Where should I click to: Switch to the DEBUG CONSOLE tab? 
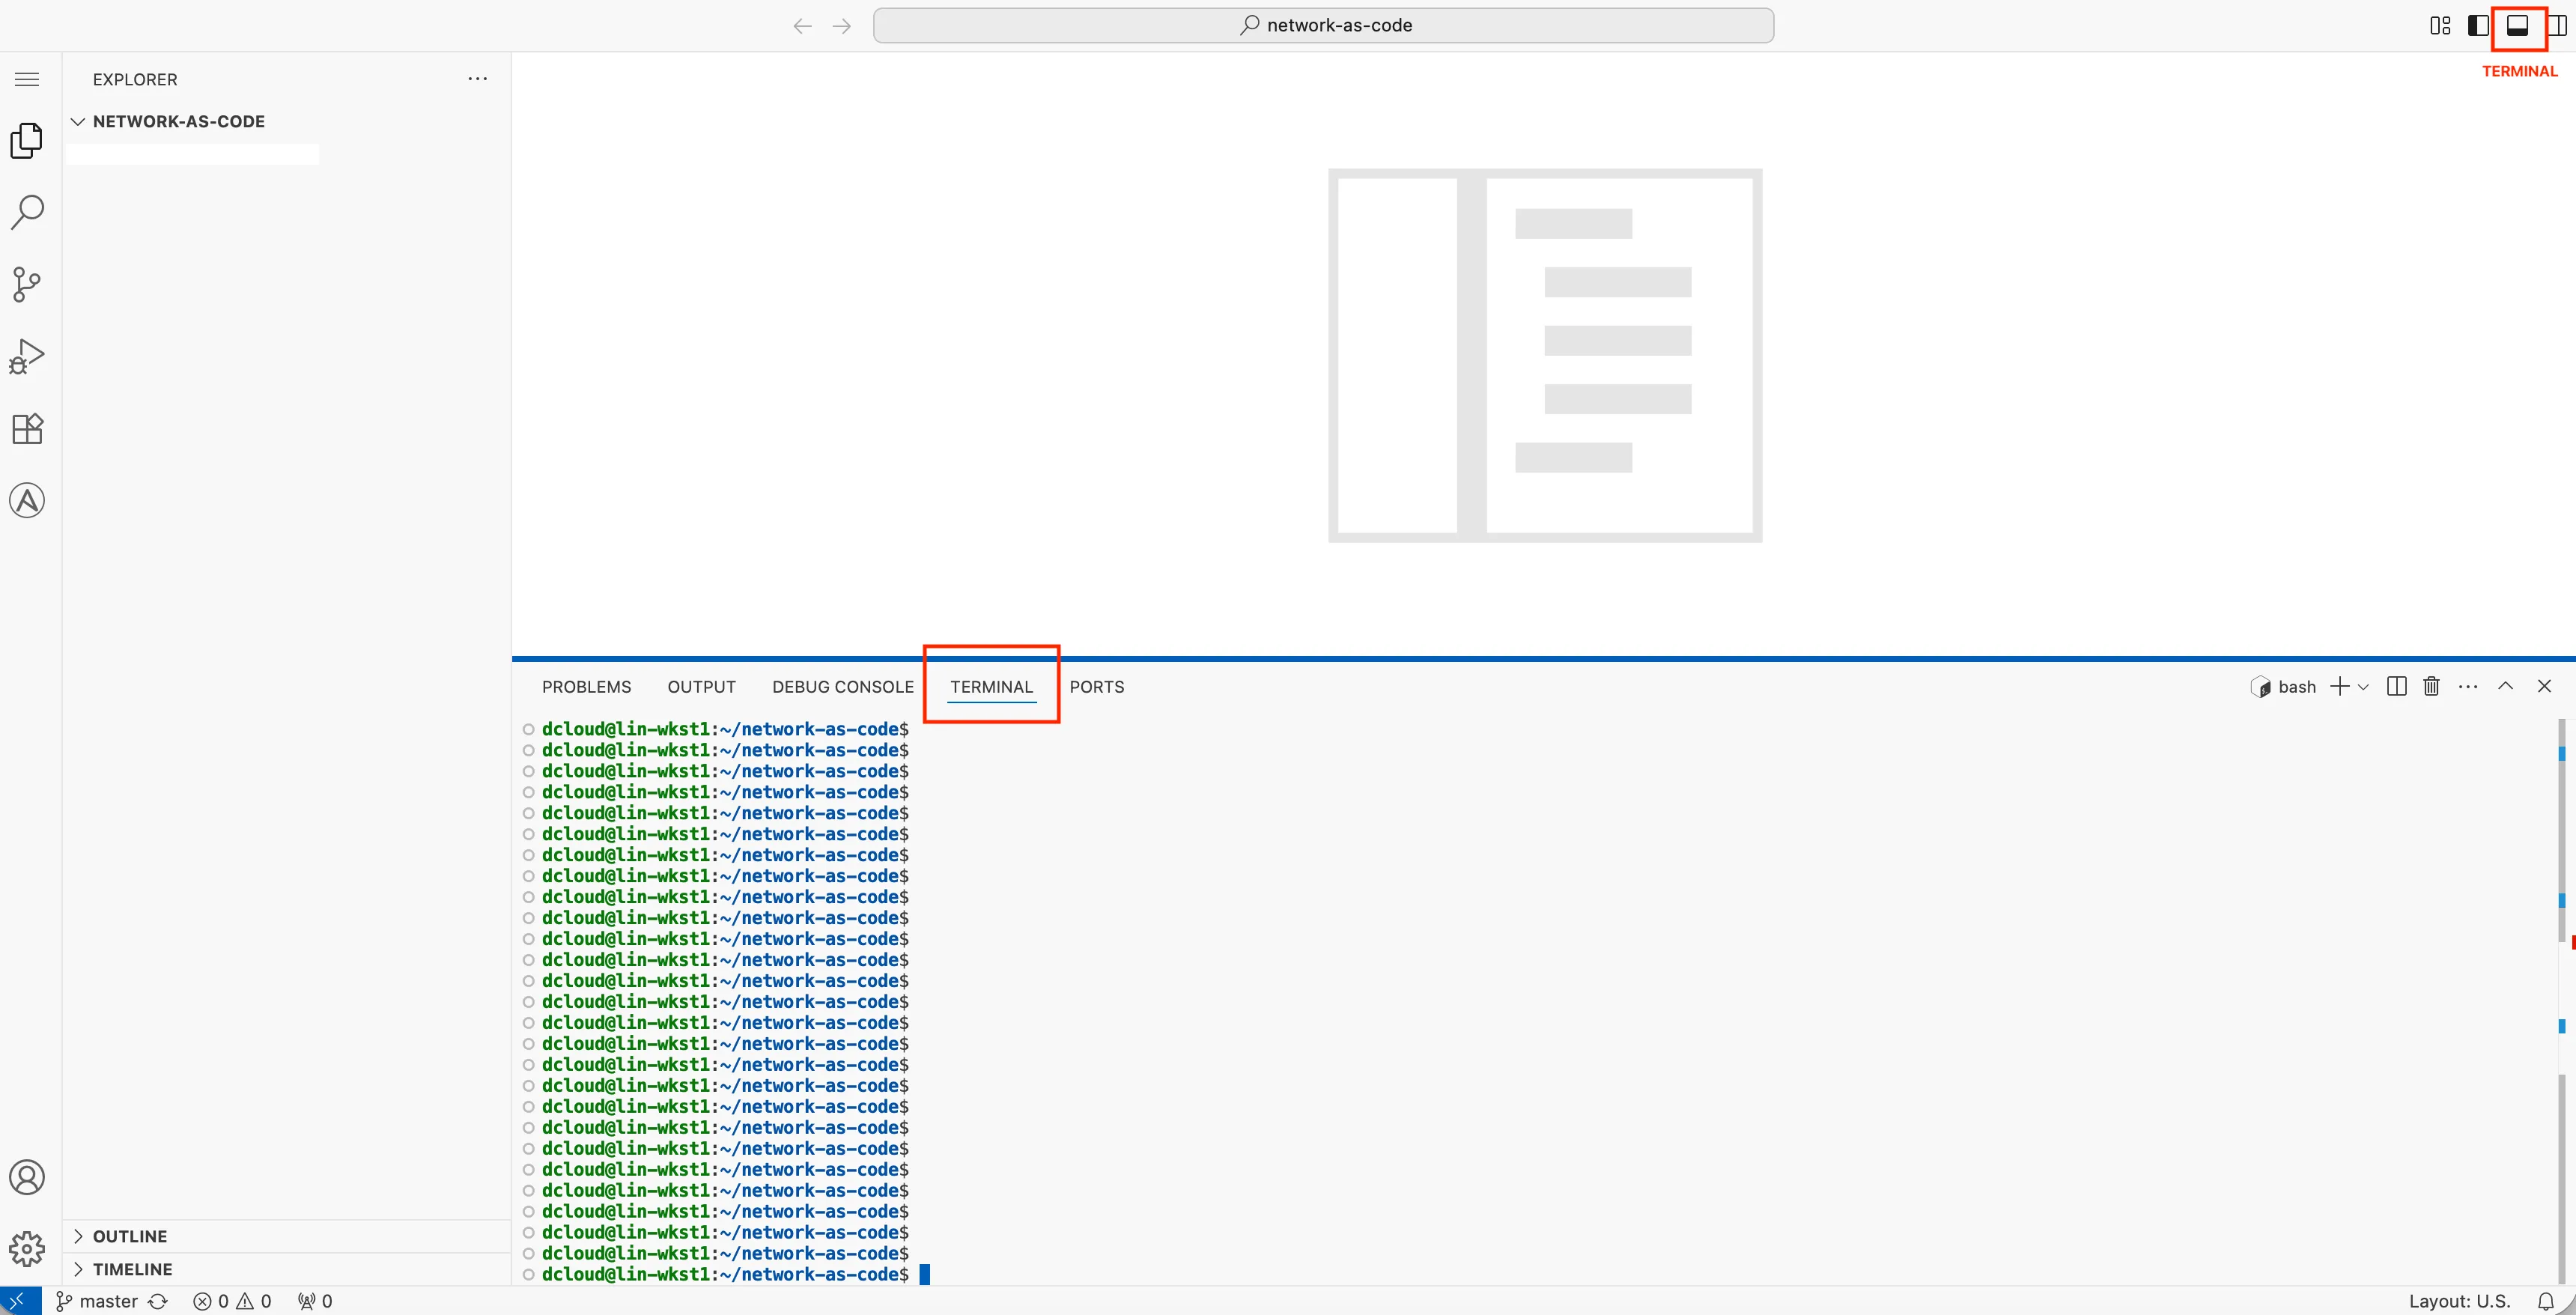[842, 687]
